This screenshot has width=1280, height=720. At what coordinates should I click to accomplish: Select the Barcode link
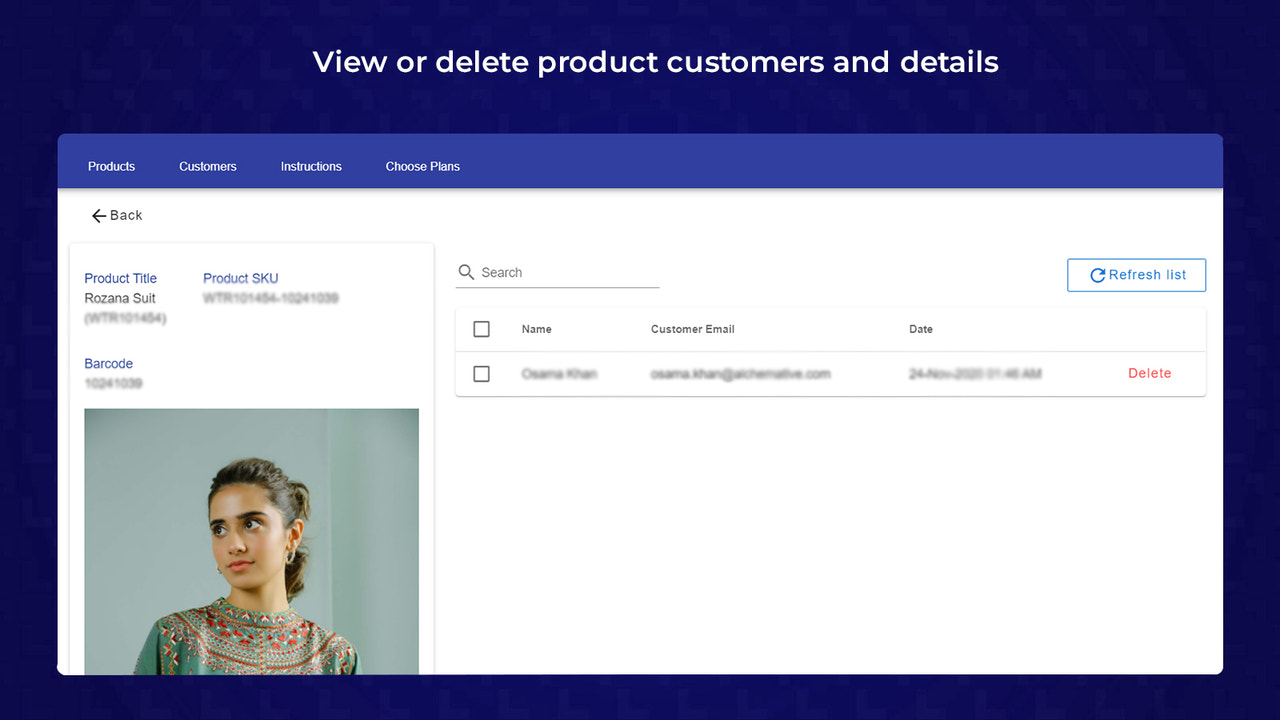108,363
